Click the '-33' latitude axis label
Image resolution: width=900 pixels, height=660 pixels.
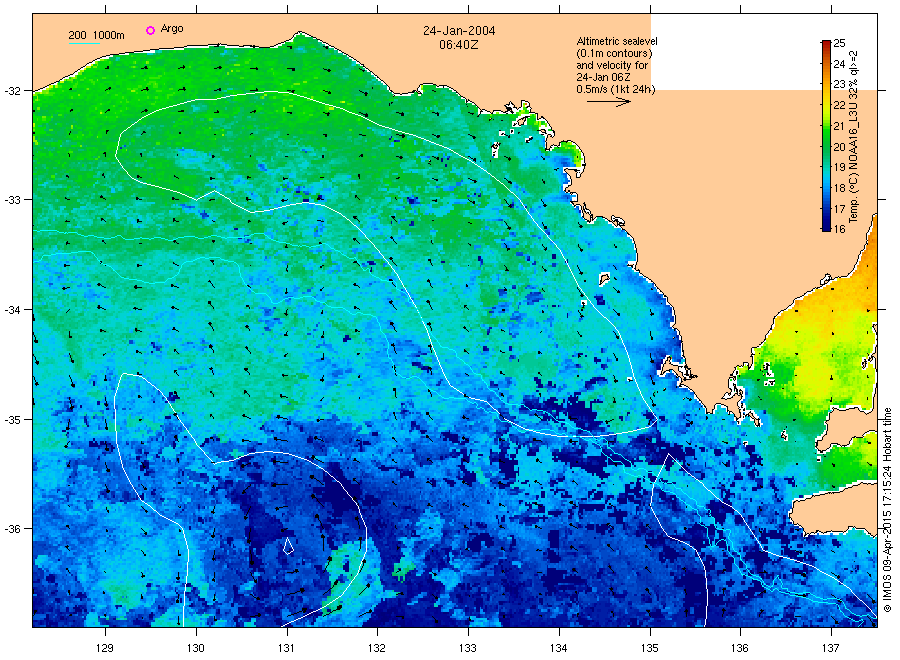11,200
